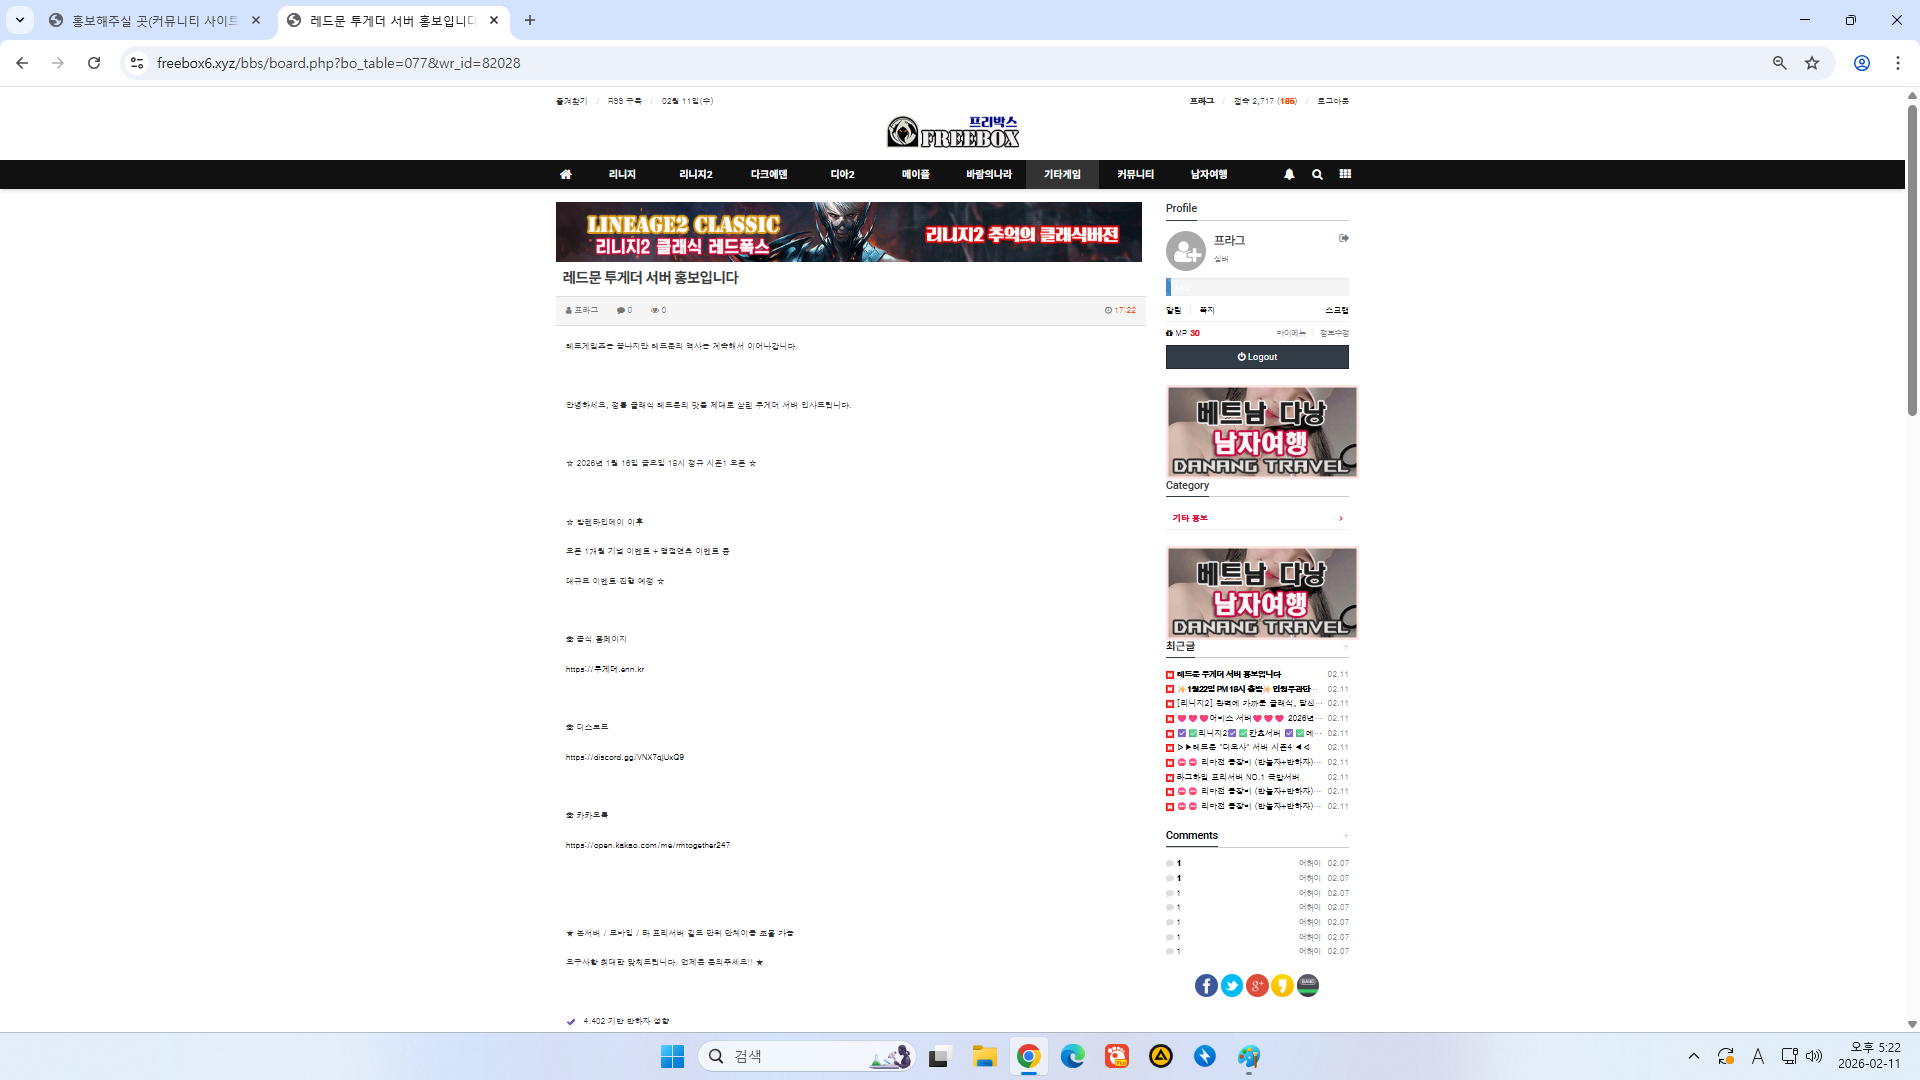Screen dimensions: 1920x1080
Task: Open the grid menu icon in navbar
Action: tap(1345, 174)
